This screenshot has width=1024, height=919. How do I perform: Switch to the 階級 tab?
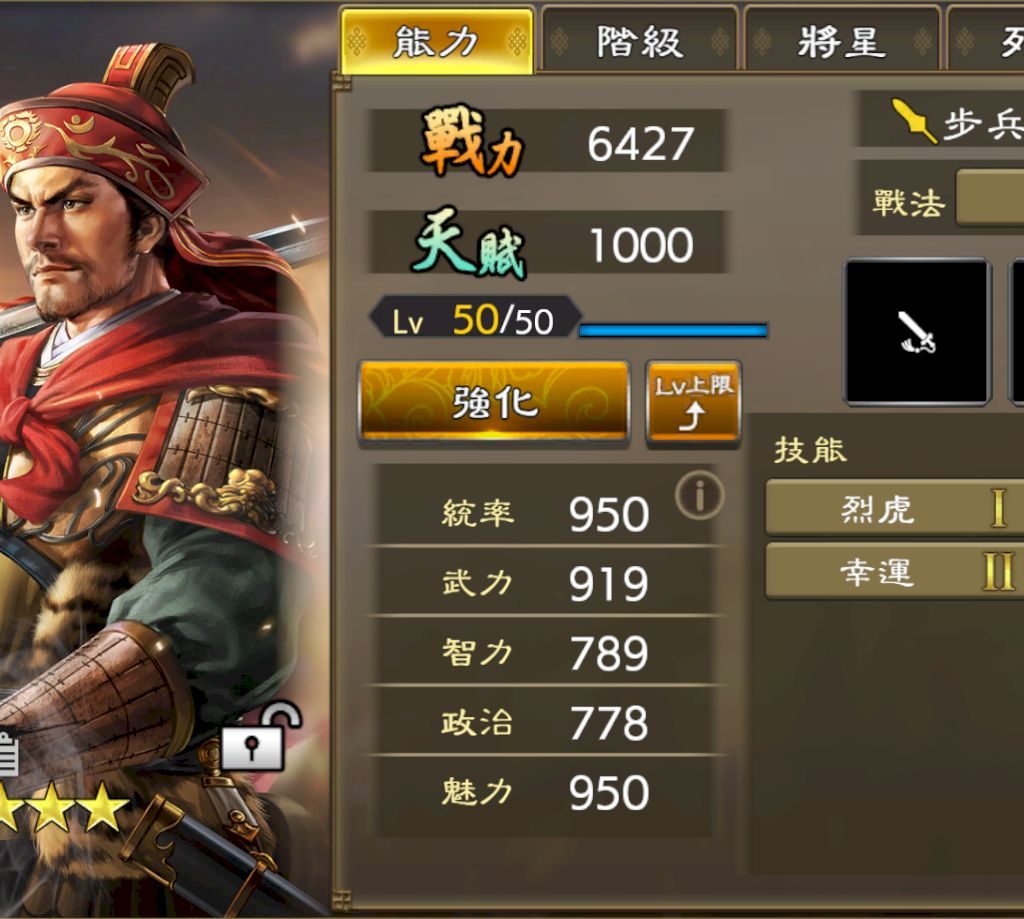tap(639, 40)
